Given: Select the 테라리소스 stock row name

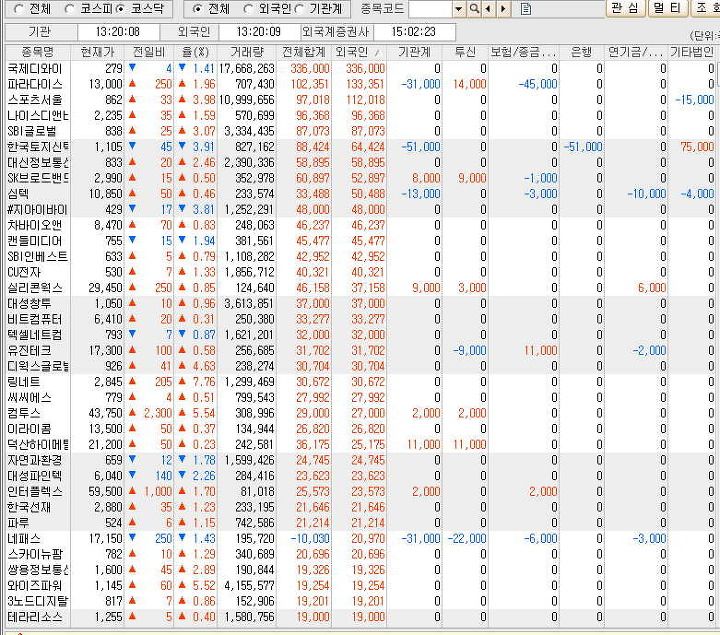Looking at the screenshot, I should click(35, 617).
